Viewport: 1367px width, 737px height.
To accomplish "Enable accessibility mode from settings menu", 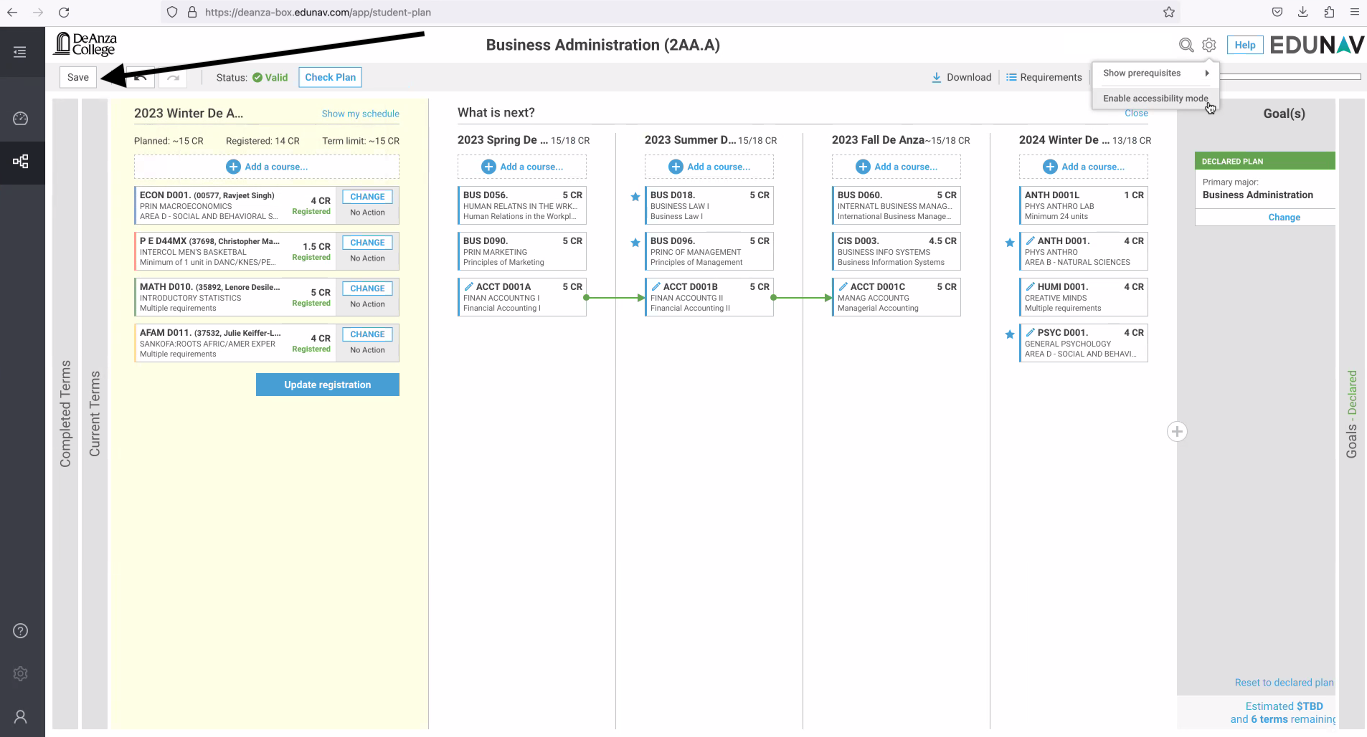I will [x=1155, y=99].
